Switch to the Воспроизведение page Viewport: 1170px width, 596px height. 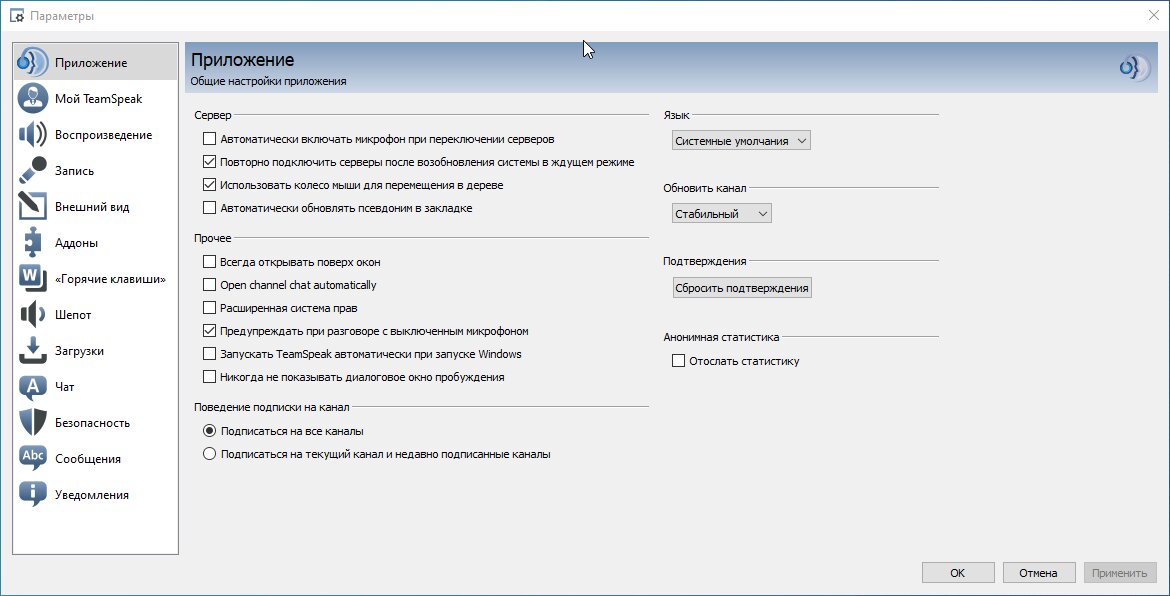point(96,134)
